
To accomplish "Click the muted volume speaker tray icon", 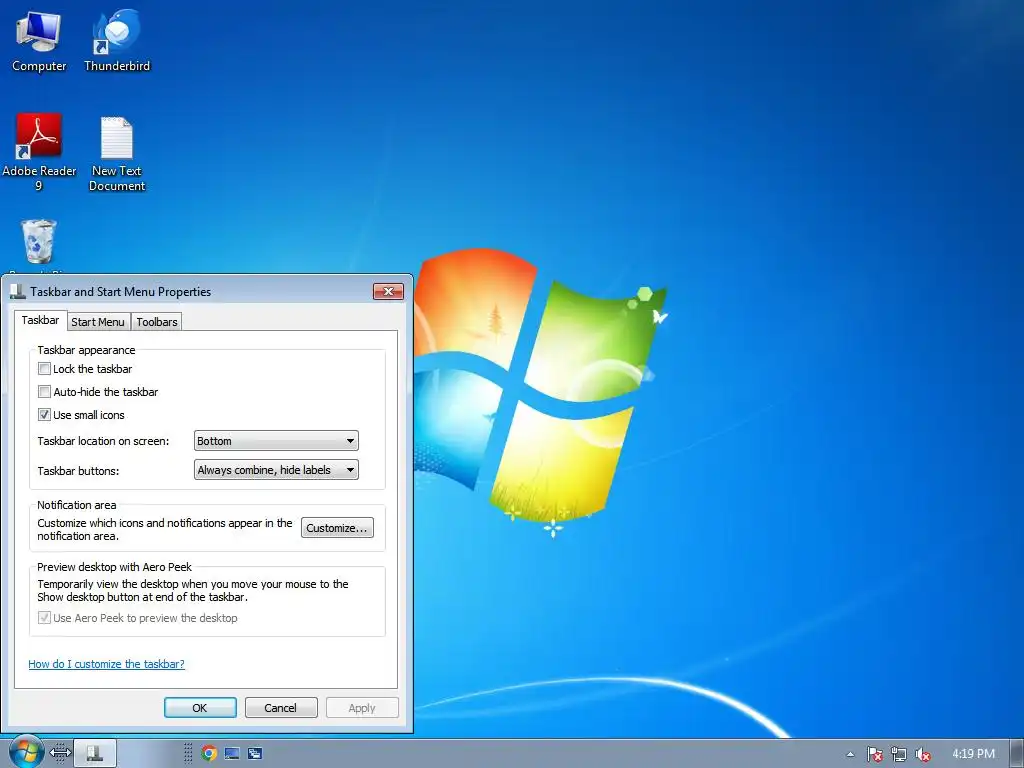I will pos(923,754).
